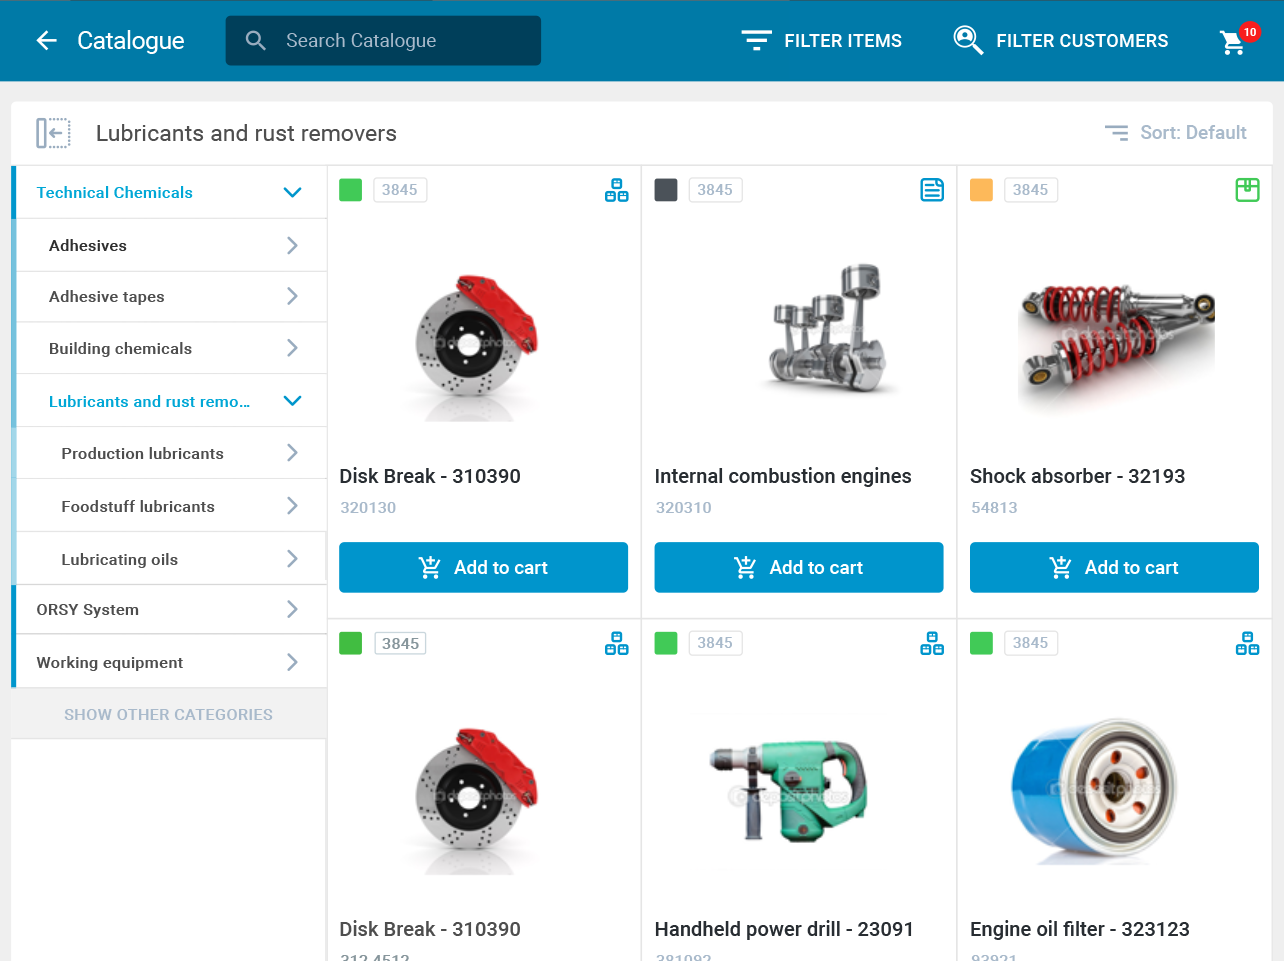Open FILTER CUSTOMERS
Screen dimensions: 1284x961
1060,41
